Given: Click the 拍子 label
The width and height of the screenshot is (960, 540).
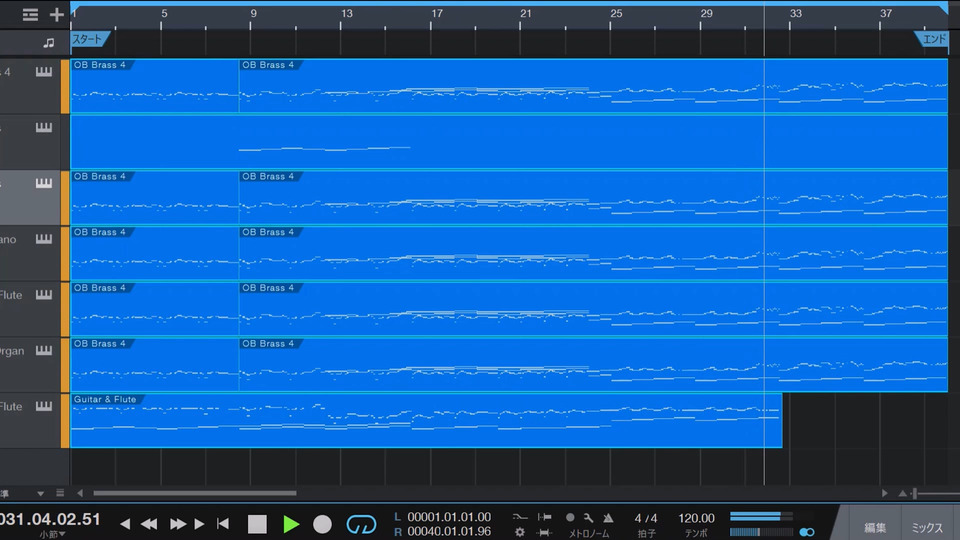Looking at the screenshot, I should [646, 534].
